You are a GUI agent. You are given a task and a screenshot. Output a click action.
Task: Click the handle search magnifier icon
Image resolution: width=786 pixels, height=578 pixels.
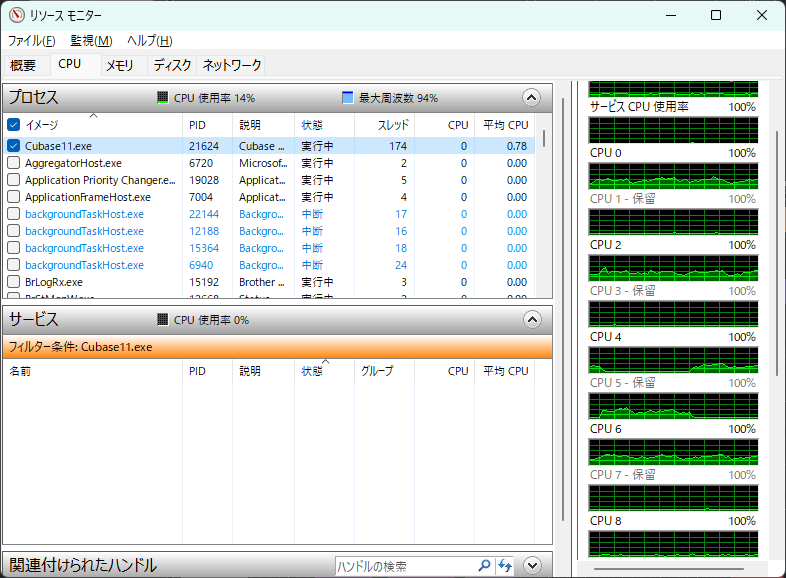pyautogui.click(x=484, y=565)
